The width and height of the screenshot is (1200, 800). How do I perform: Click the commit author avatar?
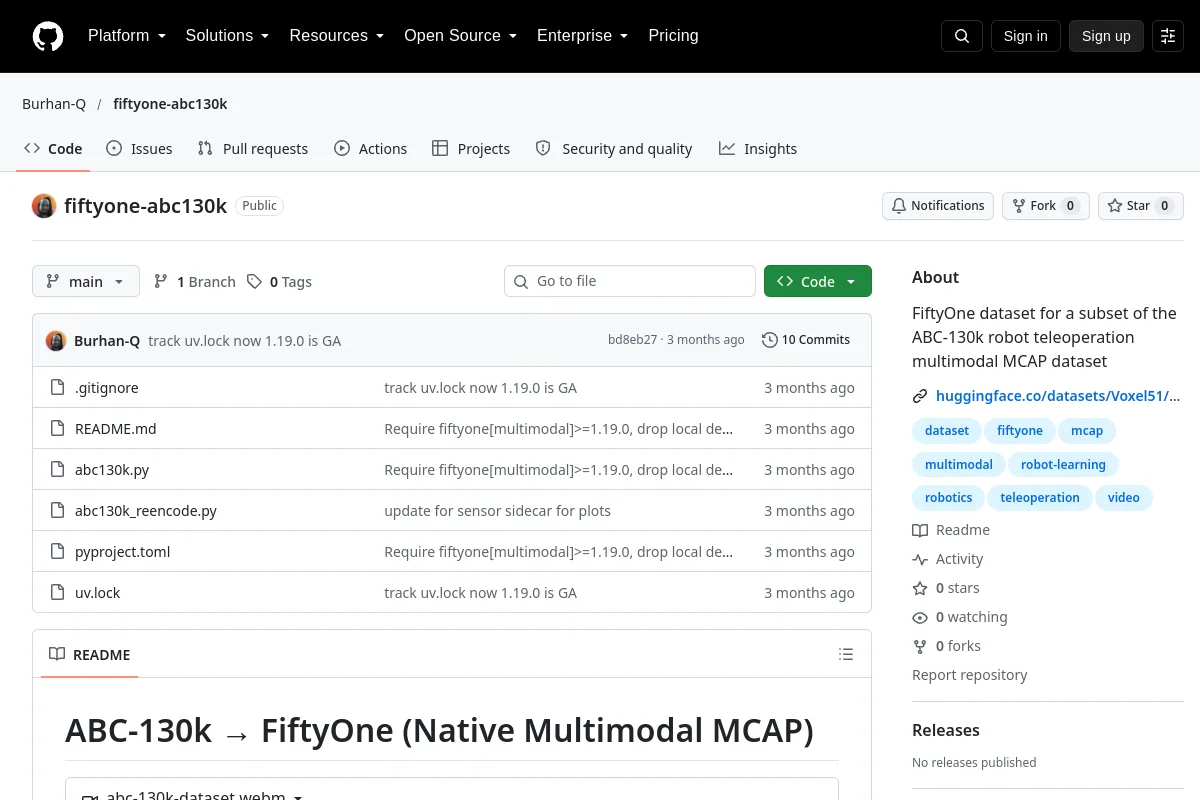click(56, 340)
